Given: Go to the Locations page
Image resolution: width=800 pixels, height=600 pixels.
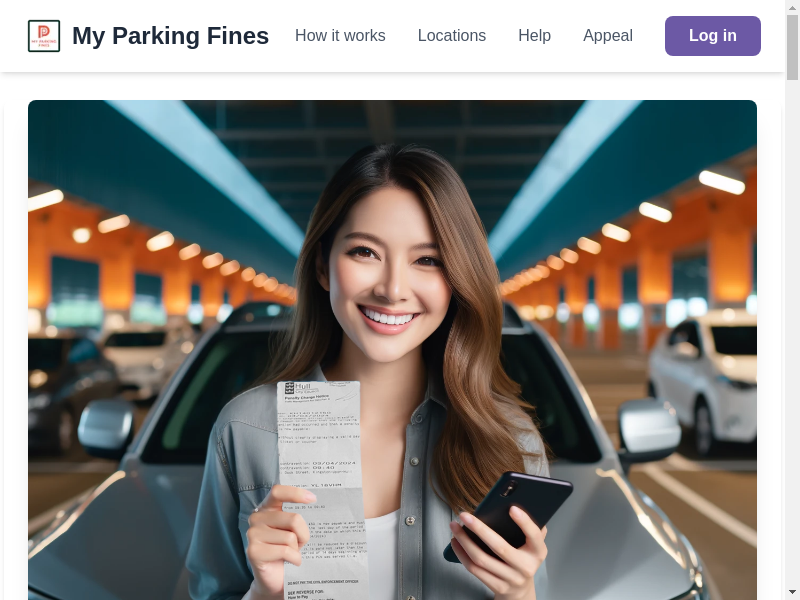Looking at the screenshot, I should pyautogui.click(x=452, y=36).
